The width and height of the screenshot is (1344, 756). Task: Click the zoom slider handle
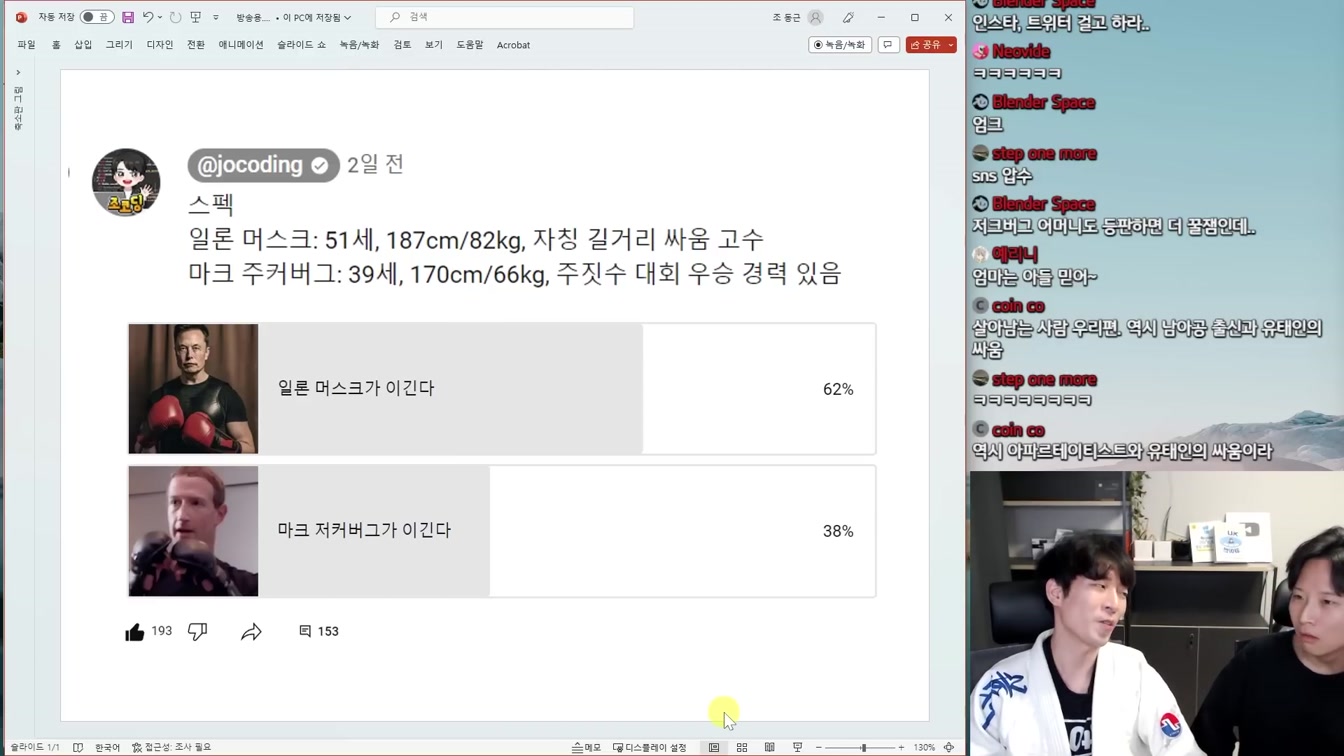pos(864,747)
